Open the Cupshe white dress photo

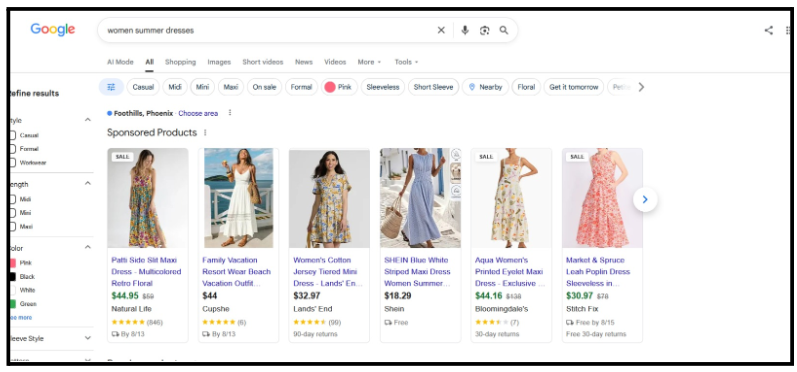click(238, 198)
